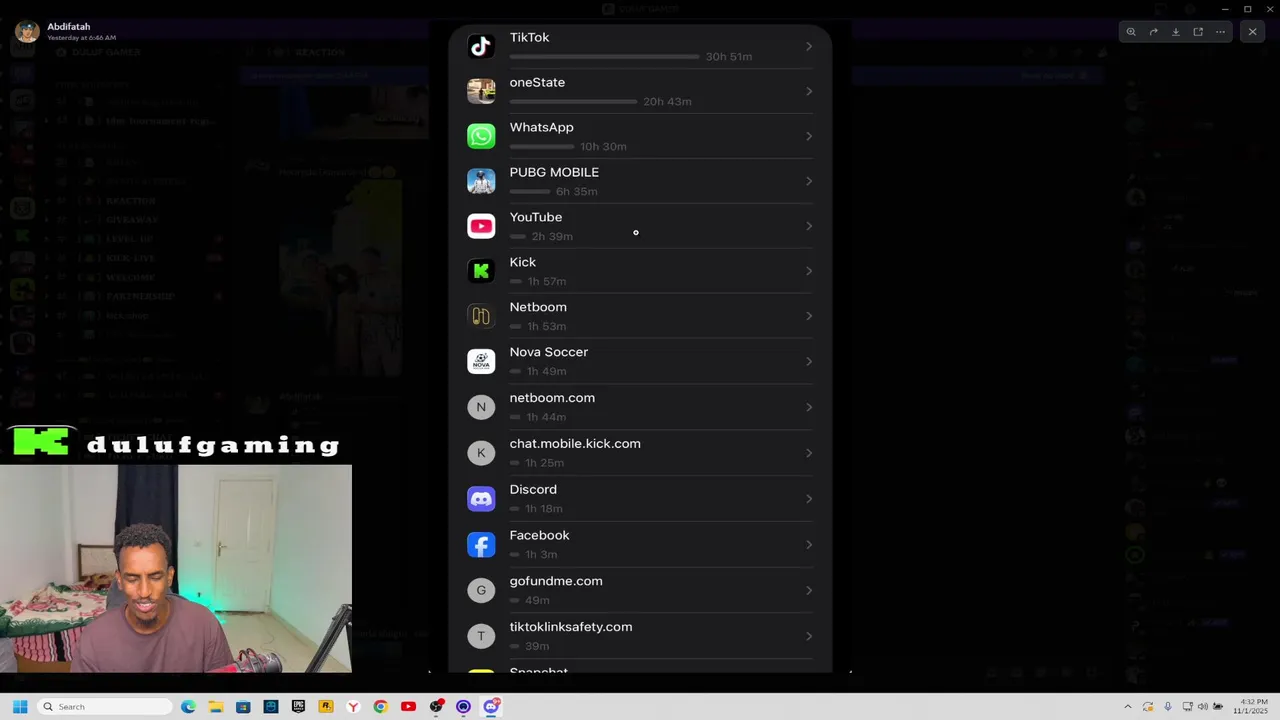
Task: Show hidden system tray icons
Action: pyautogui.click(x=1128, y=706)
